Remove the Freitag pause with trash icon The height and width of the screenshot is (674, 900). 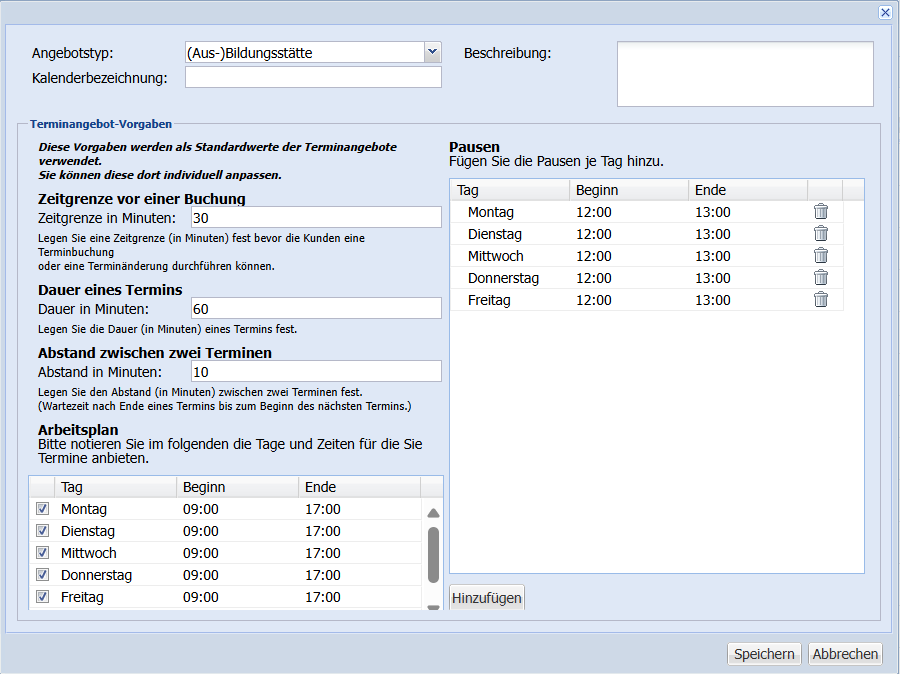(x=821, y=300)
